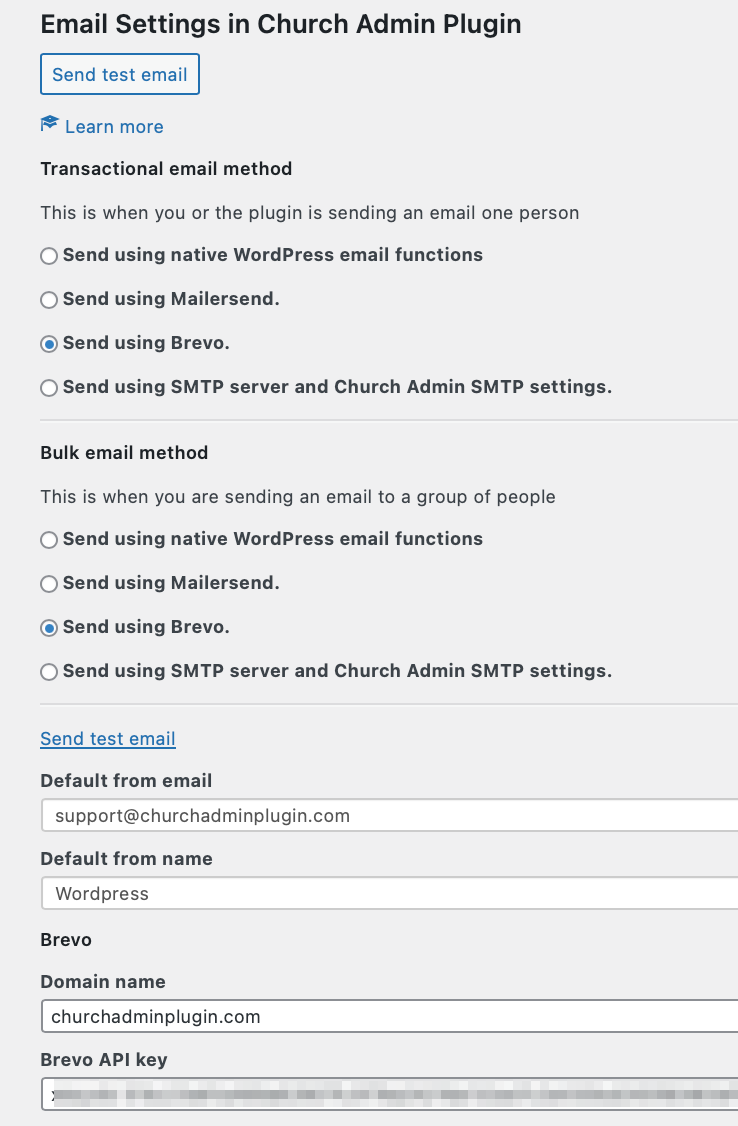Select native WordPress email for bulk method
Screen dimensions: 738x1126
point(49,540)
